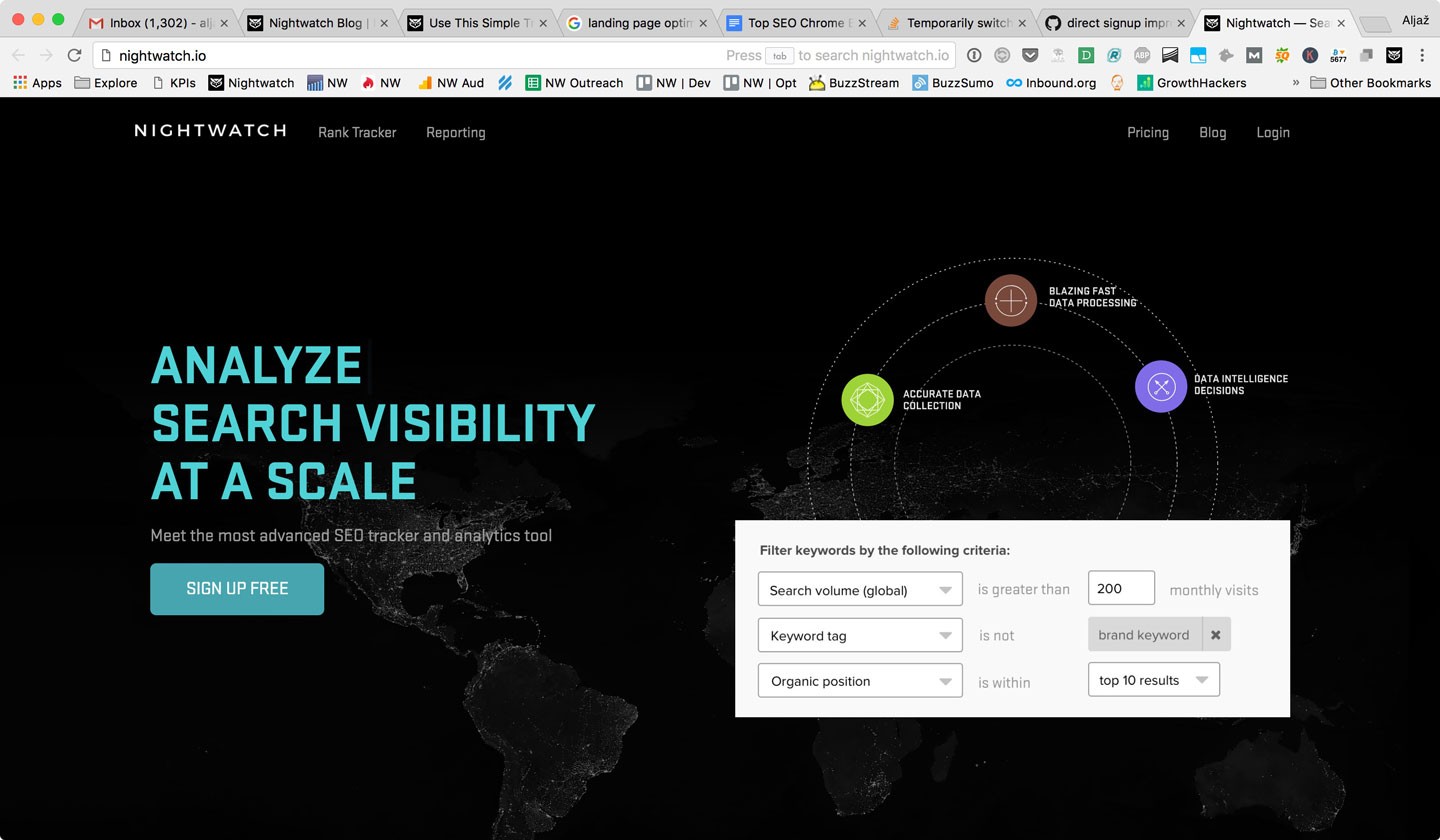1440x840 pixels.
Task: Click the SIGN UP FREE button
Action: coord(237,589)
